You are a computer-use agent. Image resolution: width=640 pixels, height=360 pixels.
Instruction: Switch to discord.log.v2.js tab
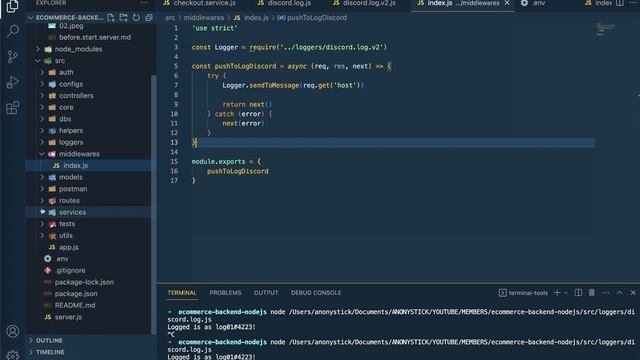pos(364,3)
